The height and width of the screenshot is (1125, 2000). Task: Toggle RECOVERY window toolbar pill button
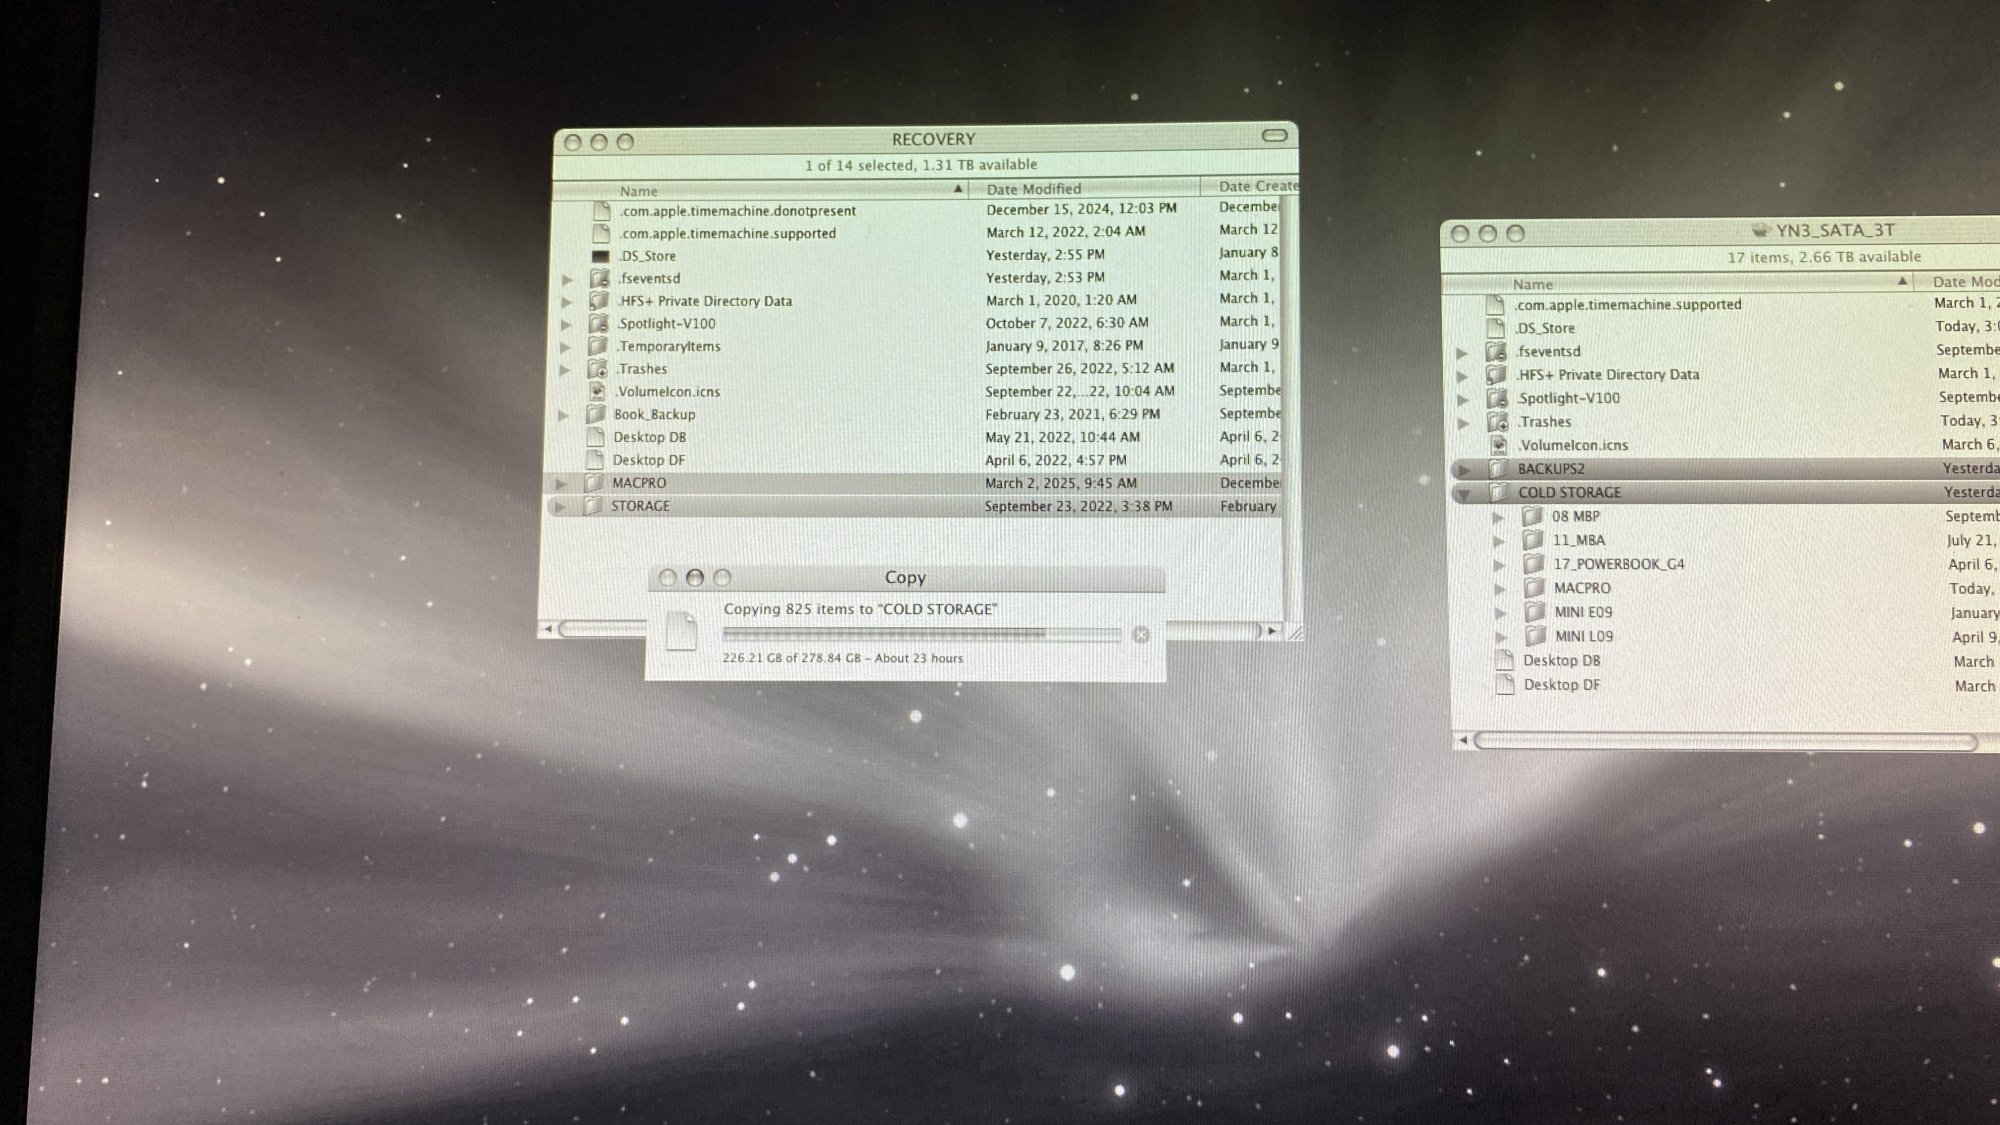[x=1274, y=136]
